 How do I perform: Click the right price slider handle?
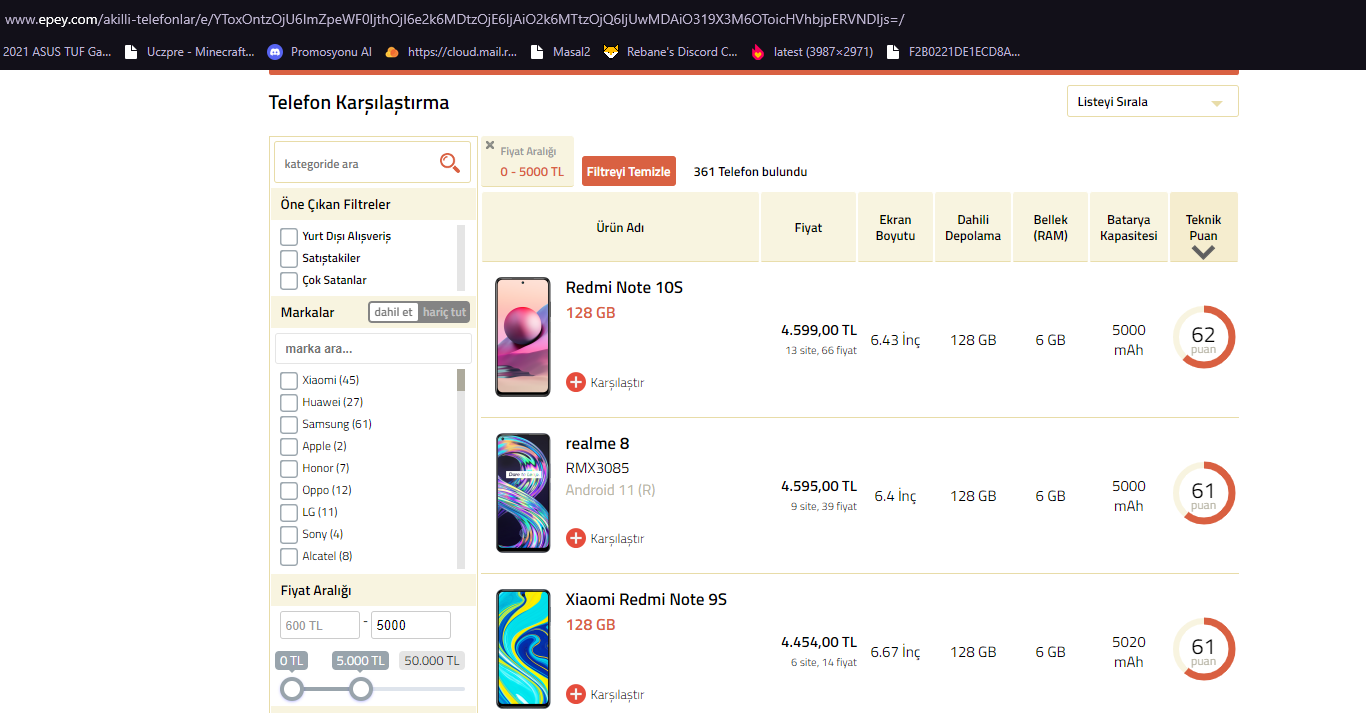point(361,689)
